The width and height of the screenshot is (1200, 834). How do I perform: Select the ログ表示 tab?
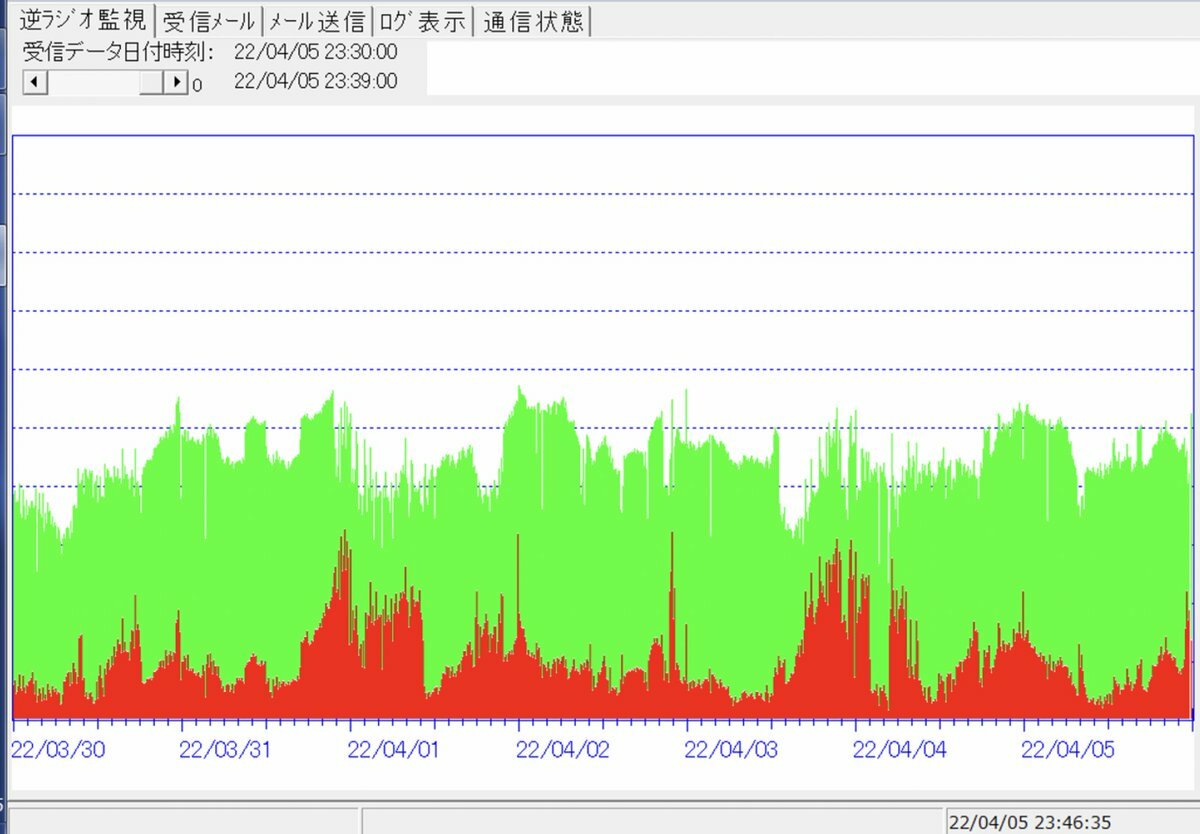(421, 21)
